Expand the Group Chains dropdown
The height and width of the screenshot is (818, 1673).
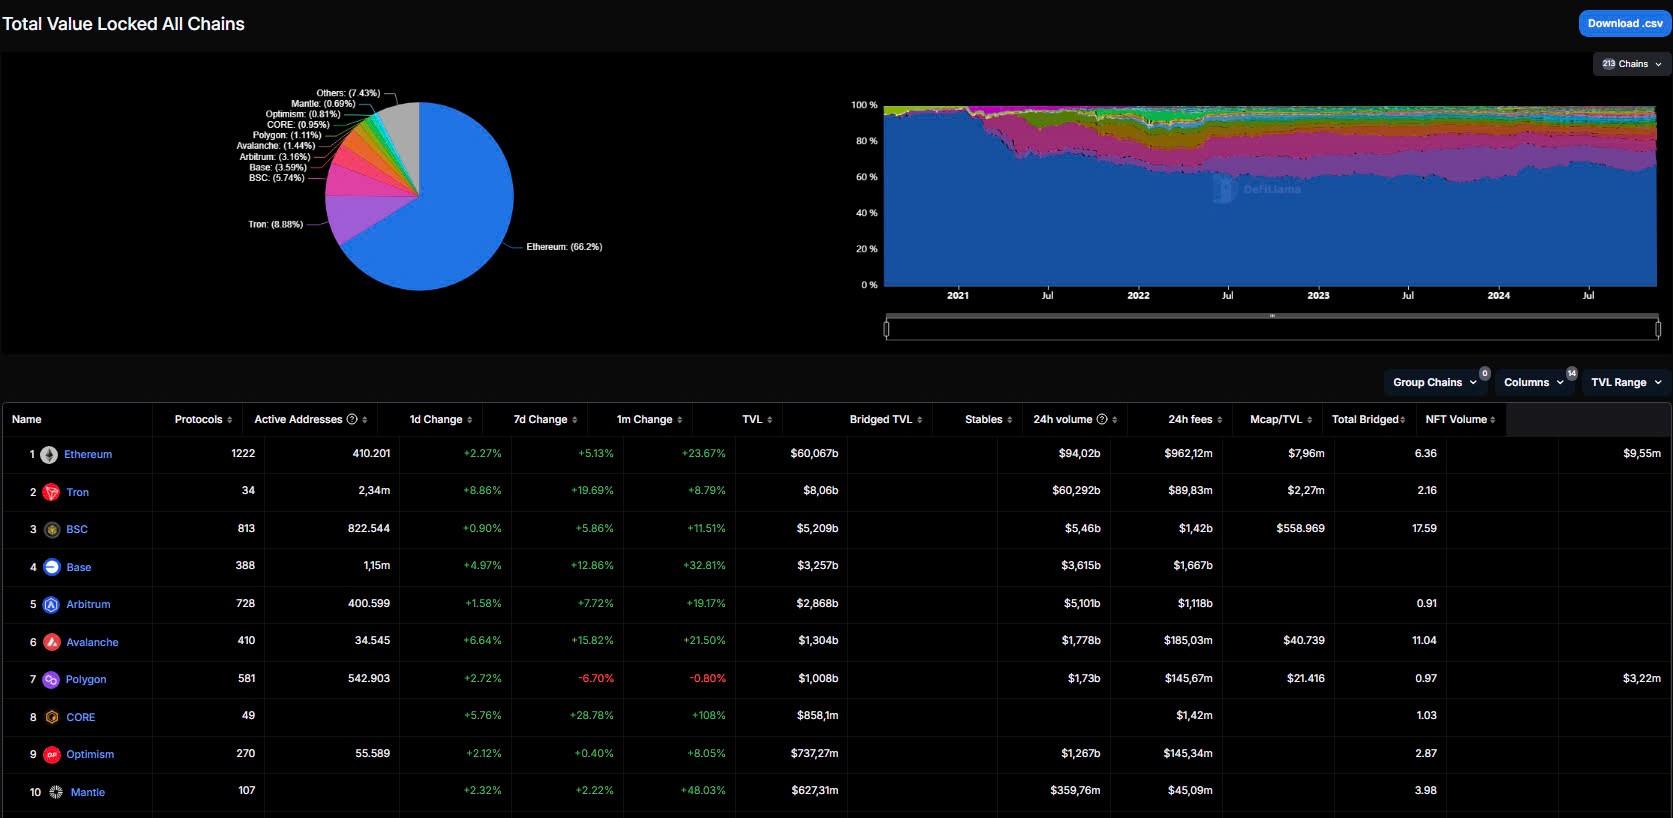1434,382
